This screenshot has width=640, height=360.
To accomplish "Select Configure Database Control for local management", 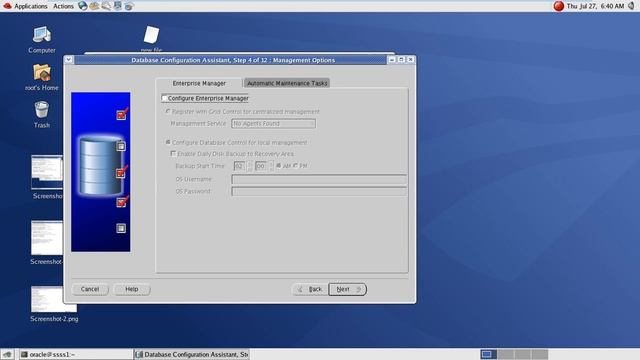I will coord(168,142).
